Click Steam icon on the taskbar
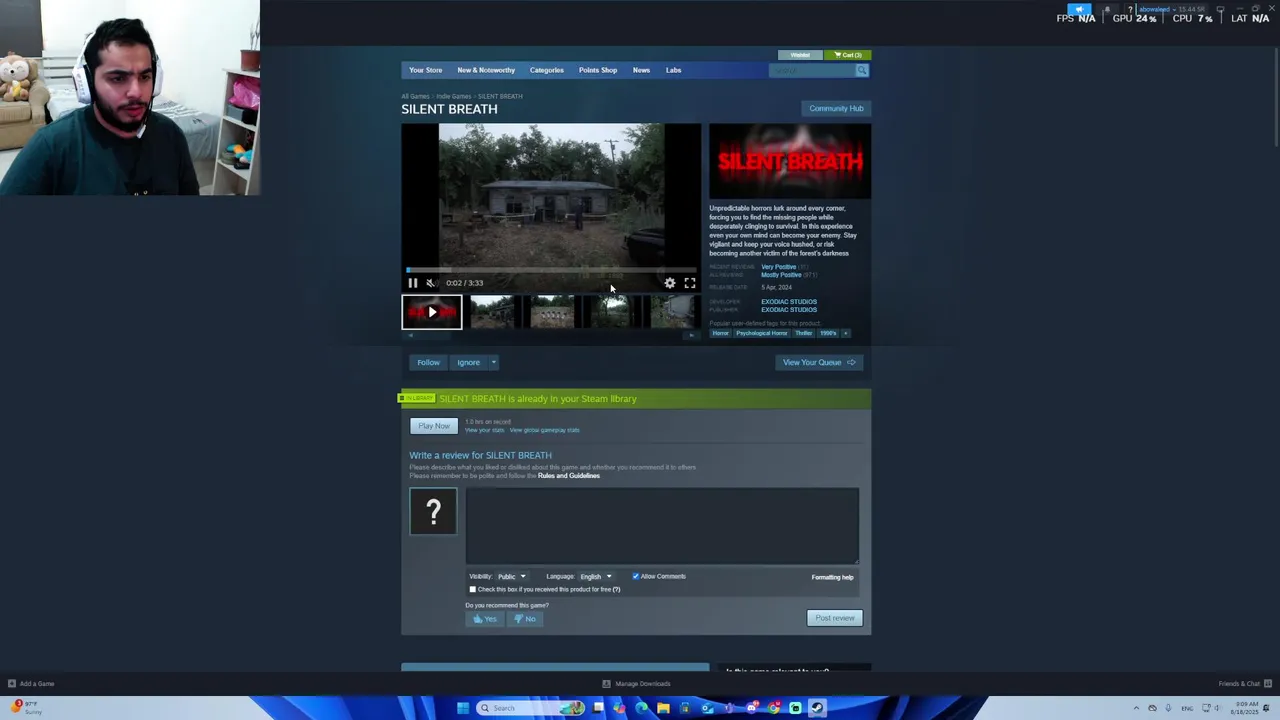 [817, 708]
